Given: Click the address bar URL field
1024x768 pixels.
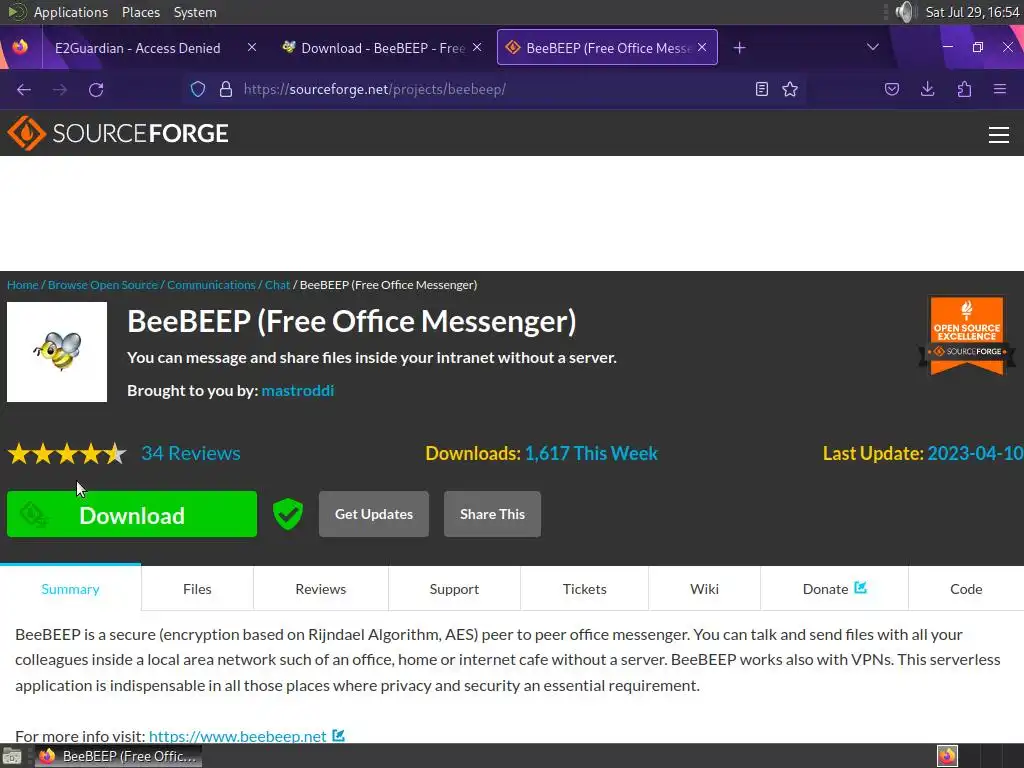Looking at the screenshot, I should pos(494,89).
